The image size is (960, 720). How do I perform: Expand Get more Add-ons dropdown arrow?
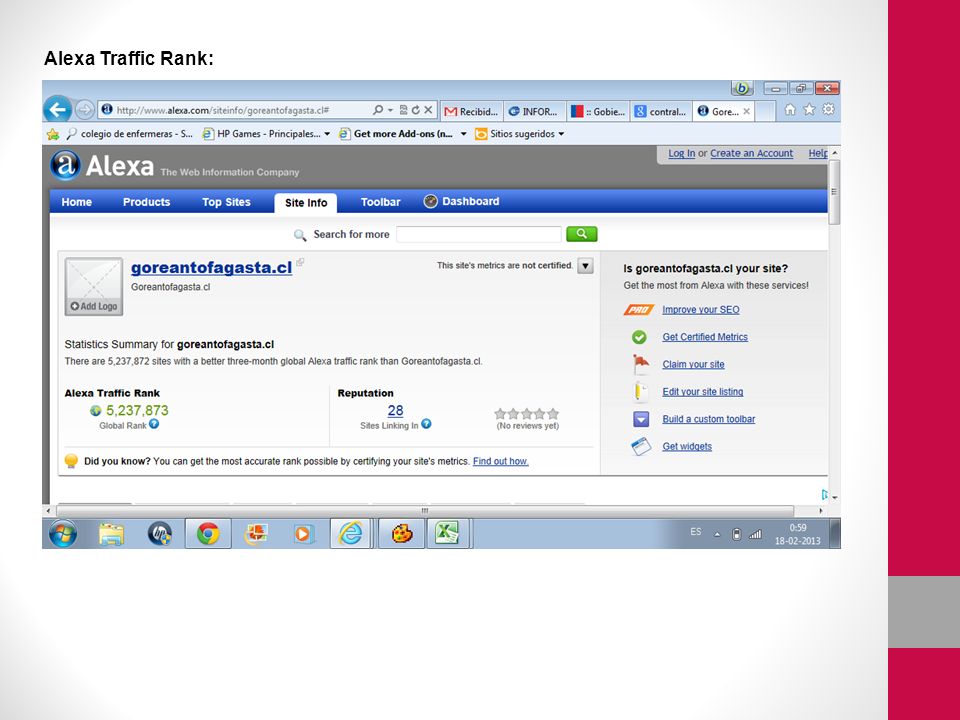tap(463, 134)
